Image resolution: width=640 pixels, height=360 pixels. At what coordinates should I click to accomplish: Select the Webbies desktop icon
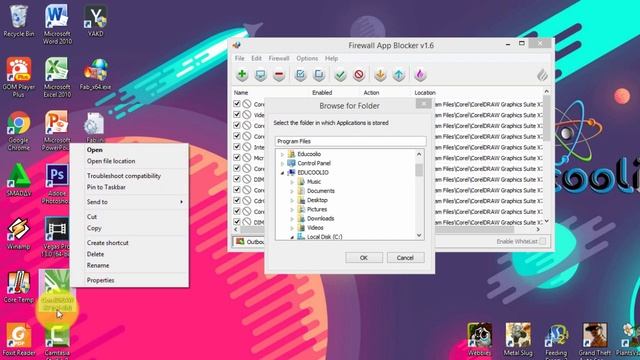click(x=480, y=340)
